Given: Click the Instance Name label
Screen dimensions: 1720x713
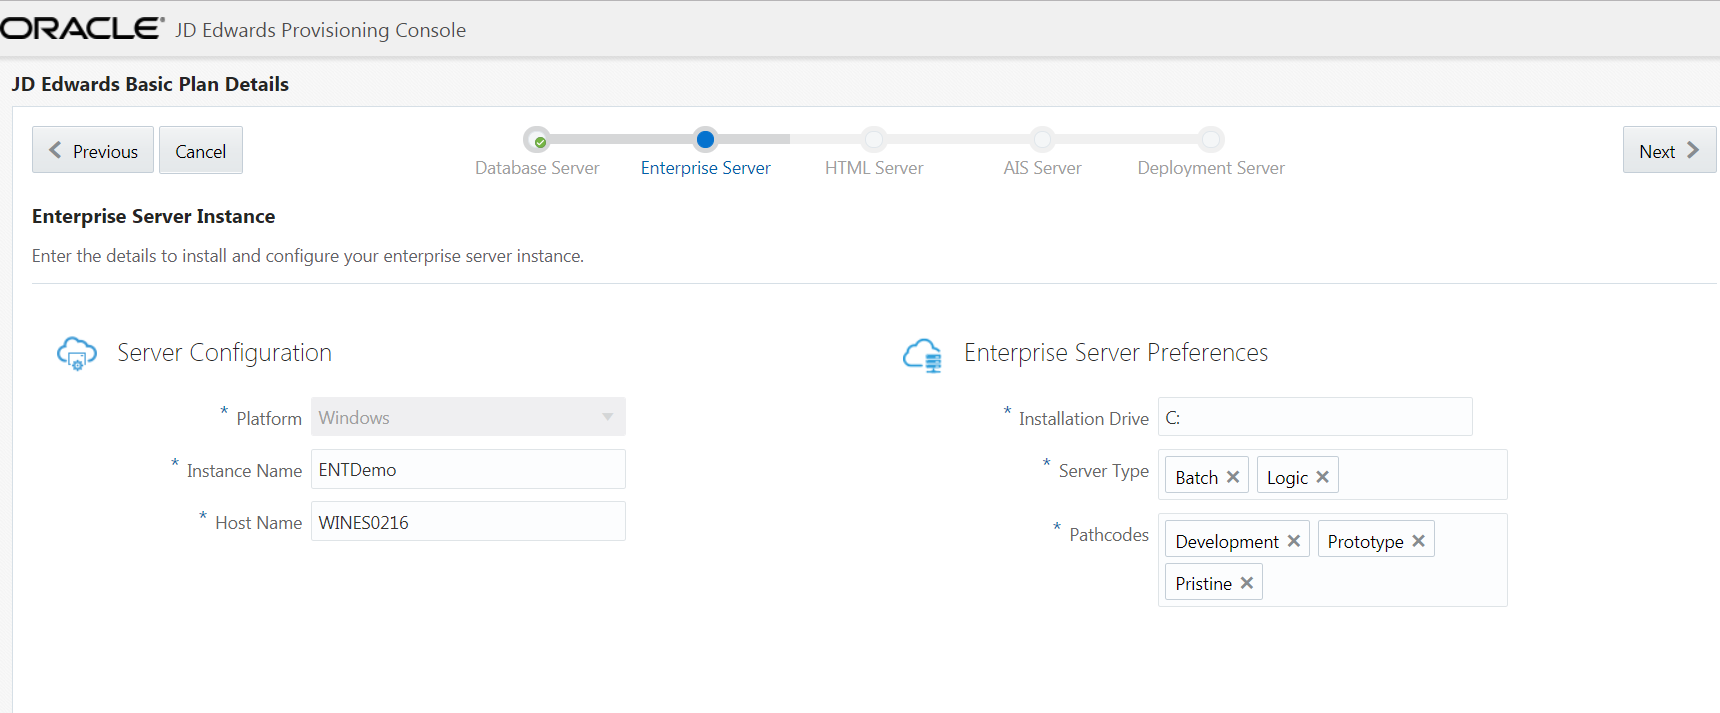Looking at the screenshot, I should click(244, 470).
